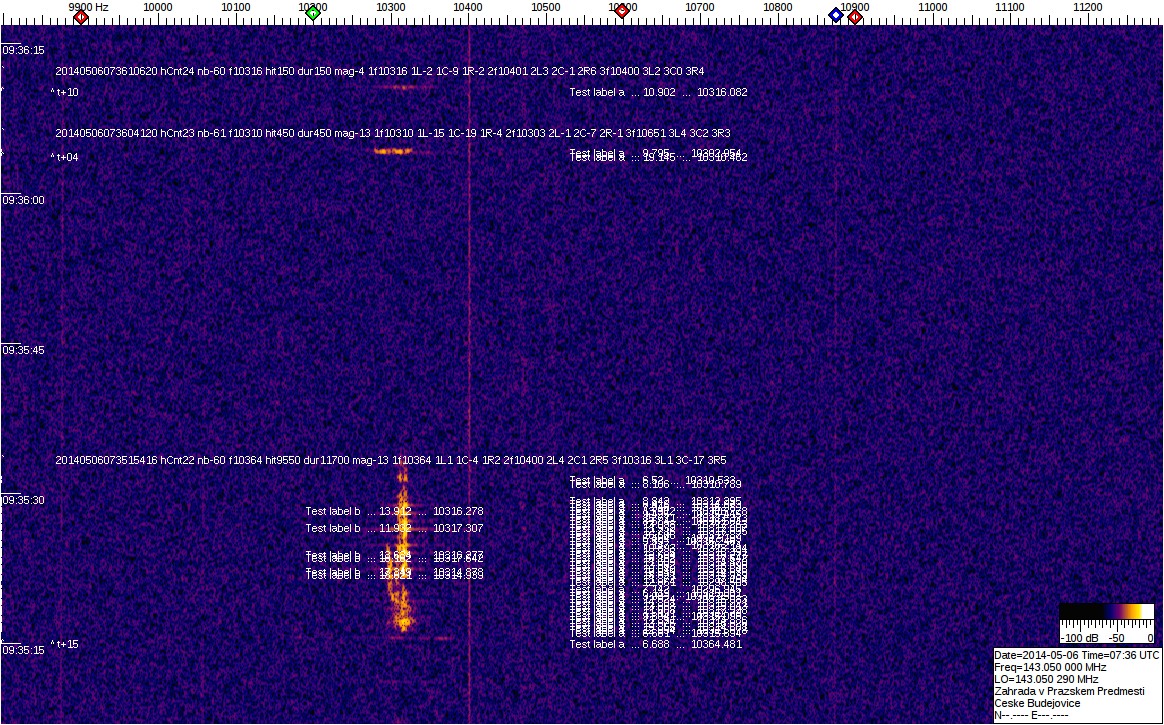Image resolution: width=1164 pixels, height=725 pixels.
Task: Click the Freq=143.050 000 MHz text
Action: pyautogui.click(x=1050, y=666)
